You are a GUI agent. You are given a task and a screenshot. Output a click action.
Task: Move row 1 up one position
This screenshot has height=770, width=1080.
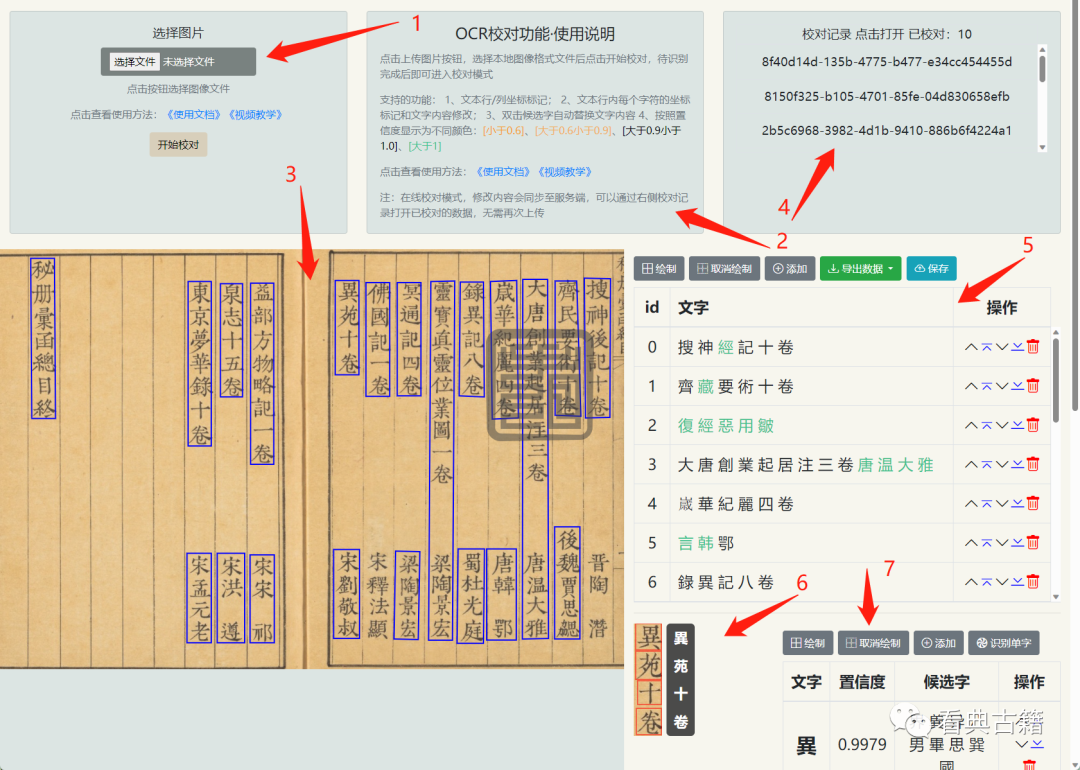[970, 386]
